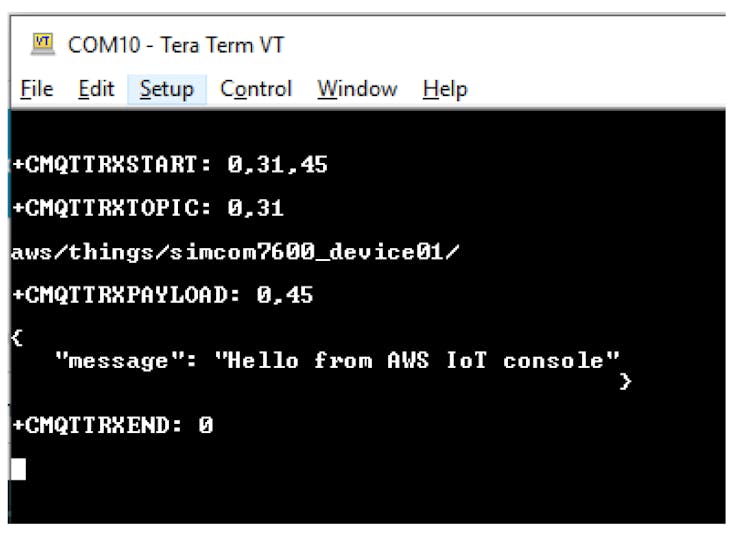Click the opening curly brace of payload
Image resolution: width=740 pixels, height=534 pixels.
(17, 337)
